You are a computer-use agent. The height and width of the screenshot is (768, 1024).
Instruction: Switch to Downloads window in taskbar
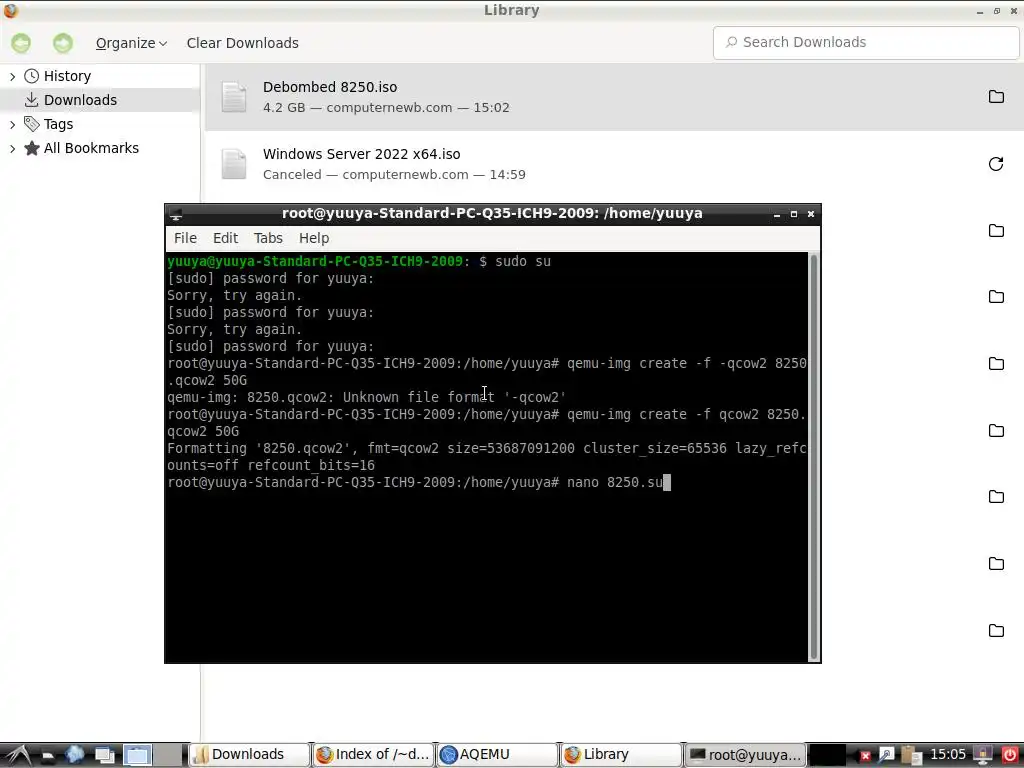pos(249,755)
